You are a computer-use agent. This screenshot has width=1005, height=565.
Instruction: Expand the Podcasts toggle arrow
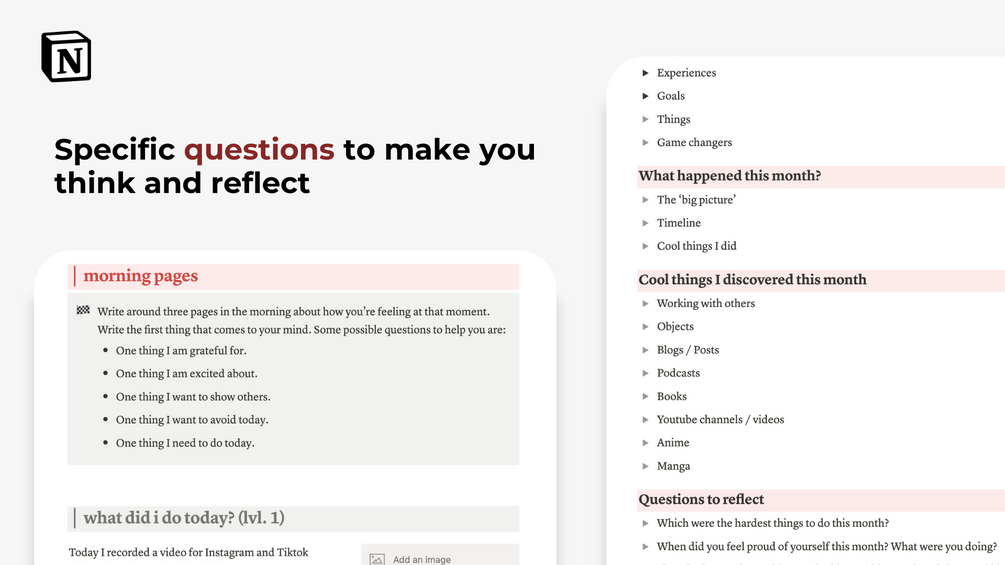pyautogui.click(x=645, y=373)
